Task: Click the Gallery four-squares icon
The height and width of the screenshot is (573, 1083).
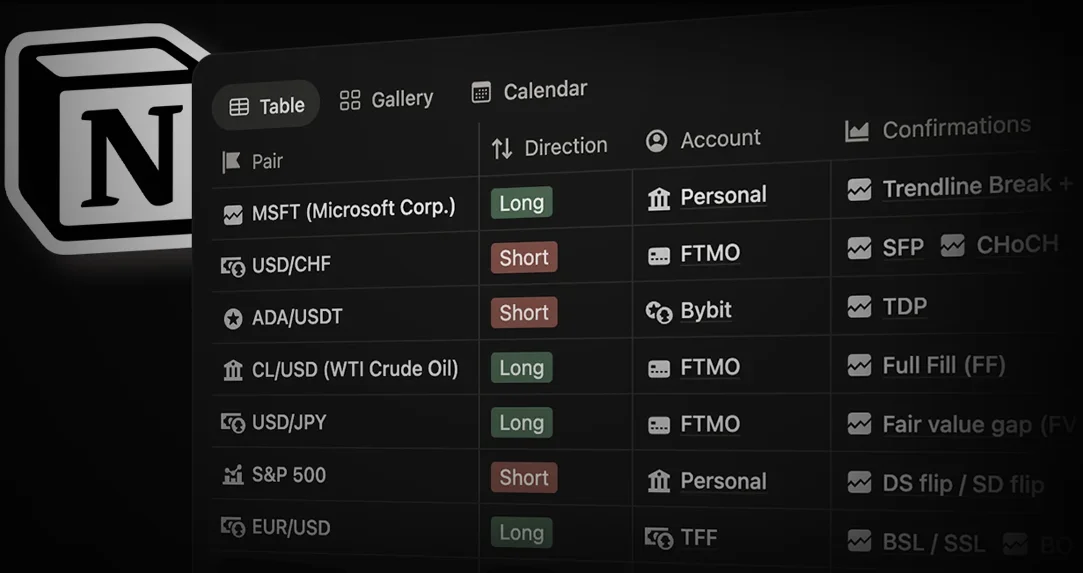Action: [350, 100]
